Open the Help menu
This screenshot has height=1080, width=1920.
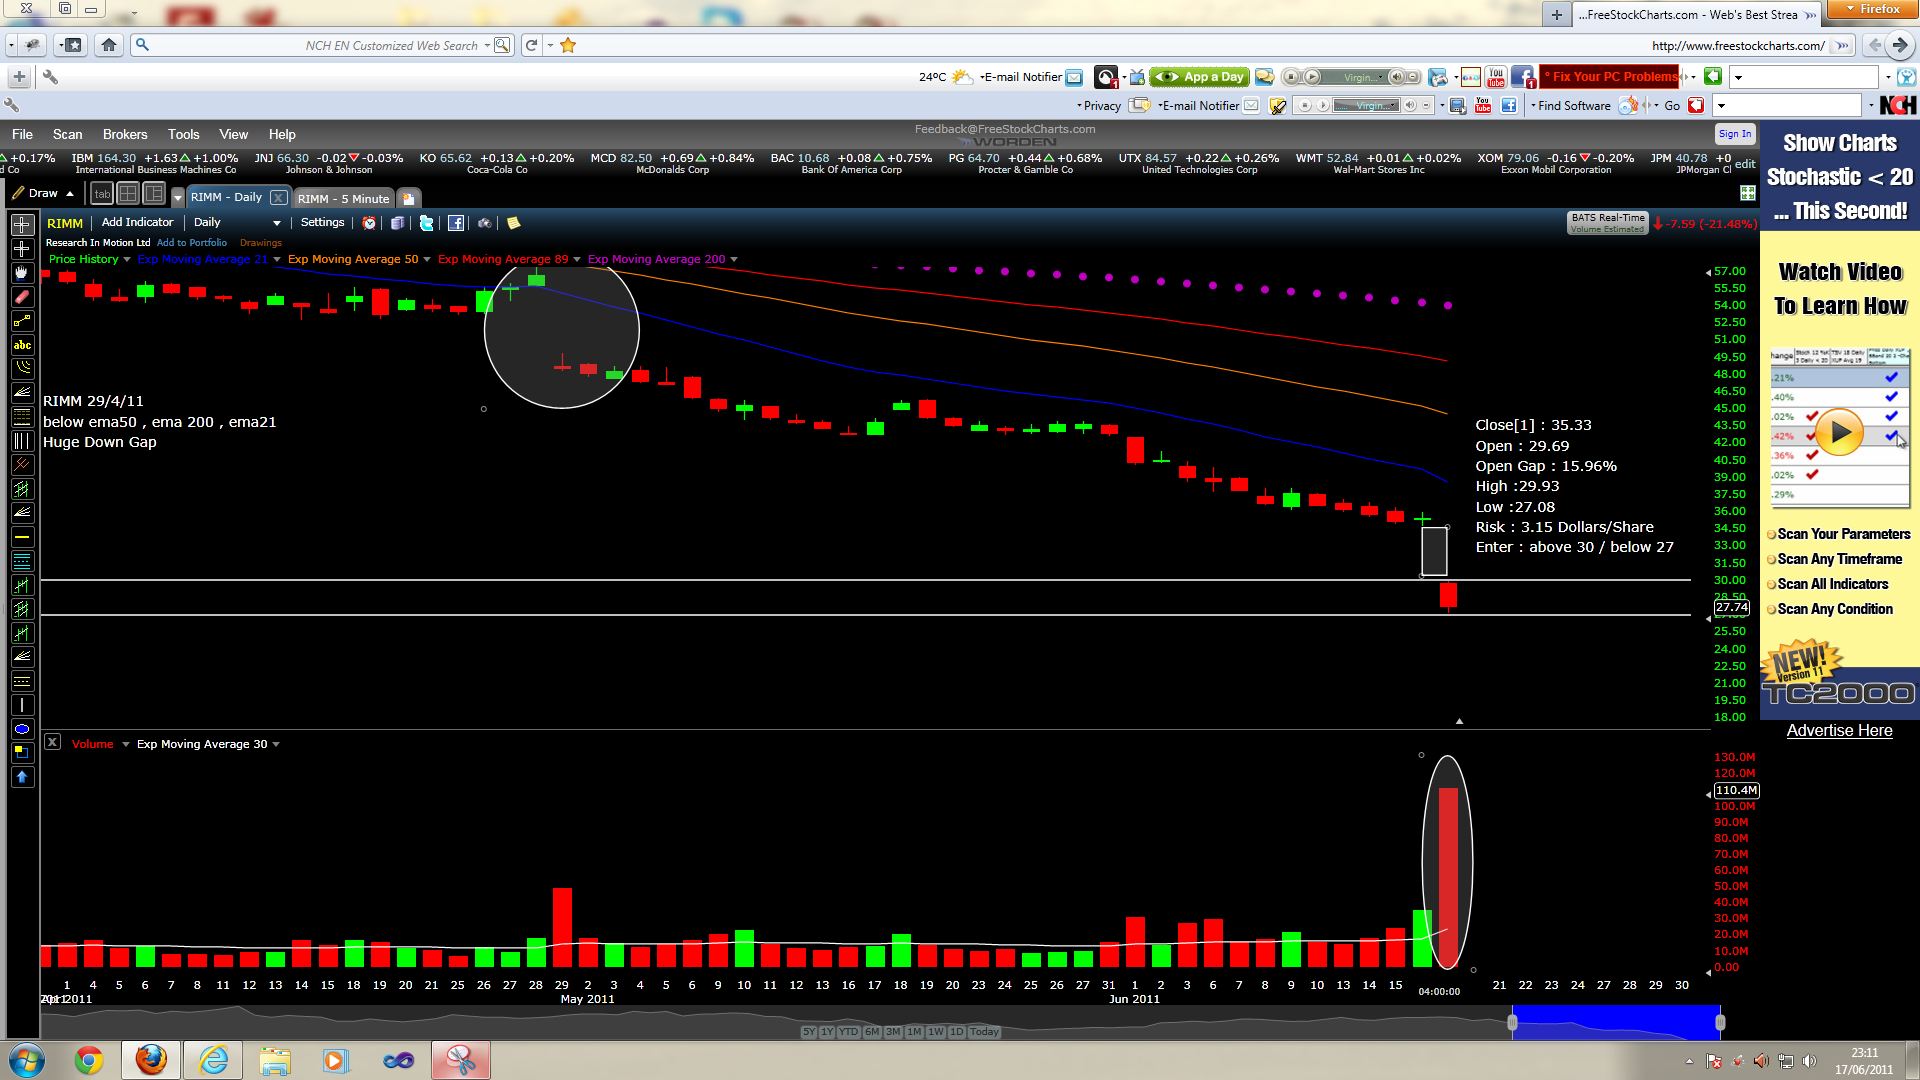[282, 134]
